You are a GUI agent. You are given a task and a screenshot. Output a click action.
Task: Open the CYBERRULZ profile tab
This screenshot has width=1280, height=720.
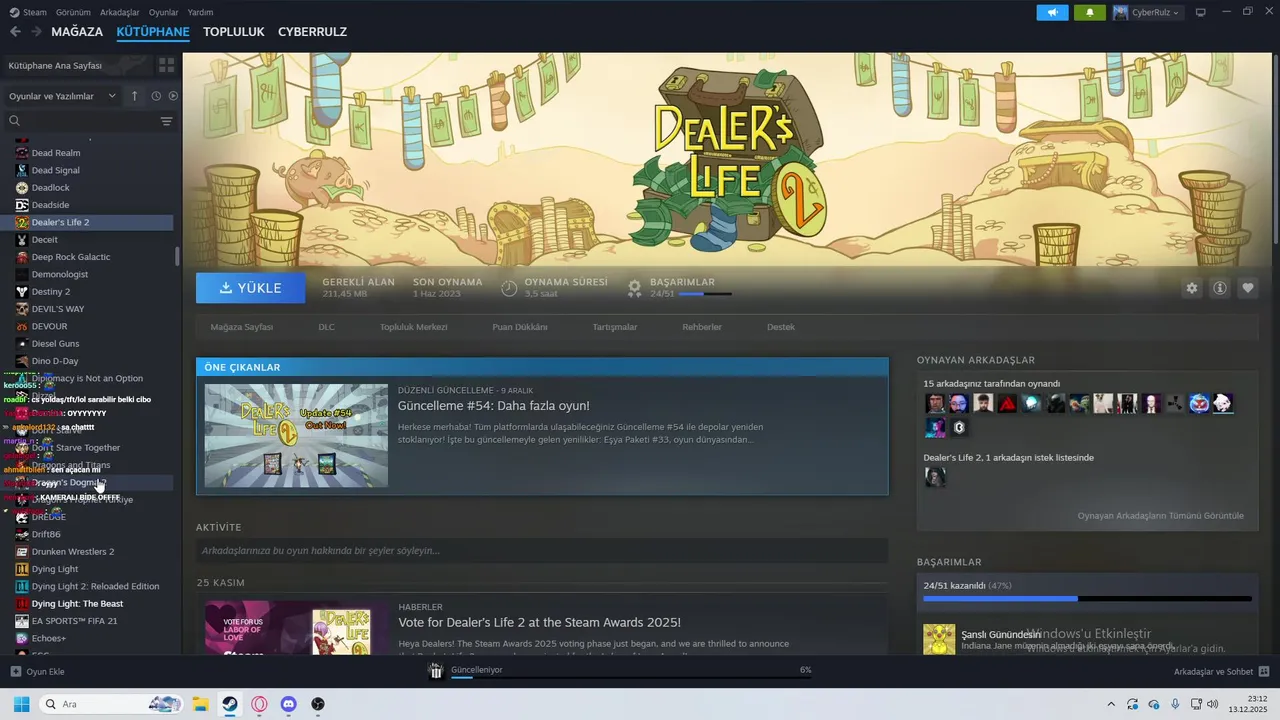312,32
